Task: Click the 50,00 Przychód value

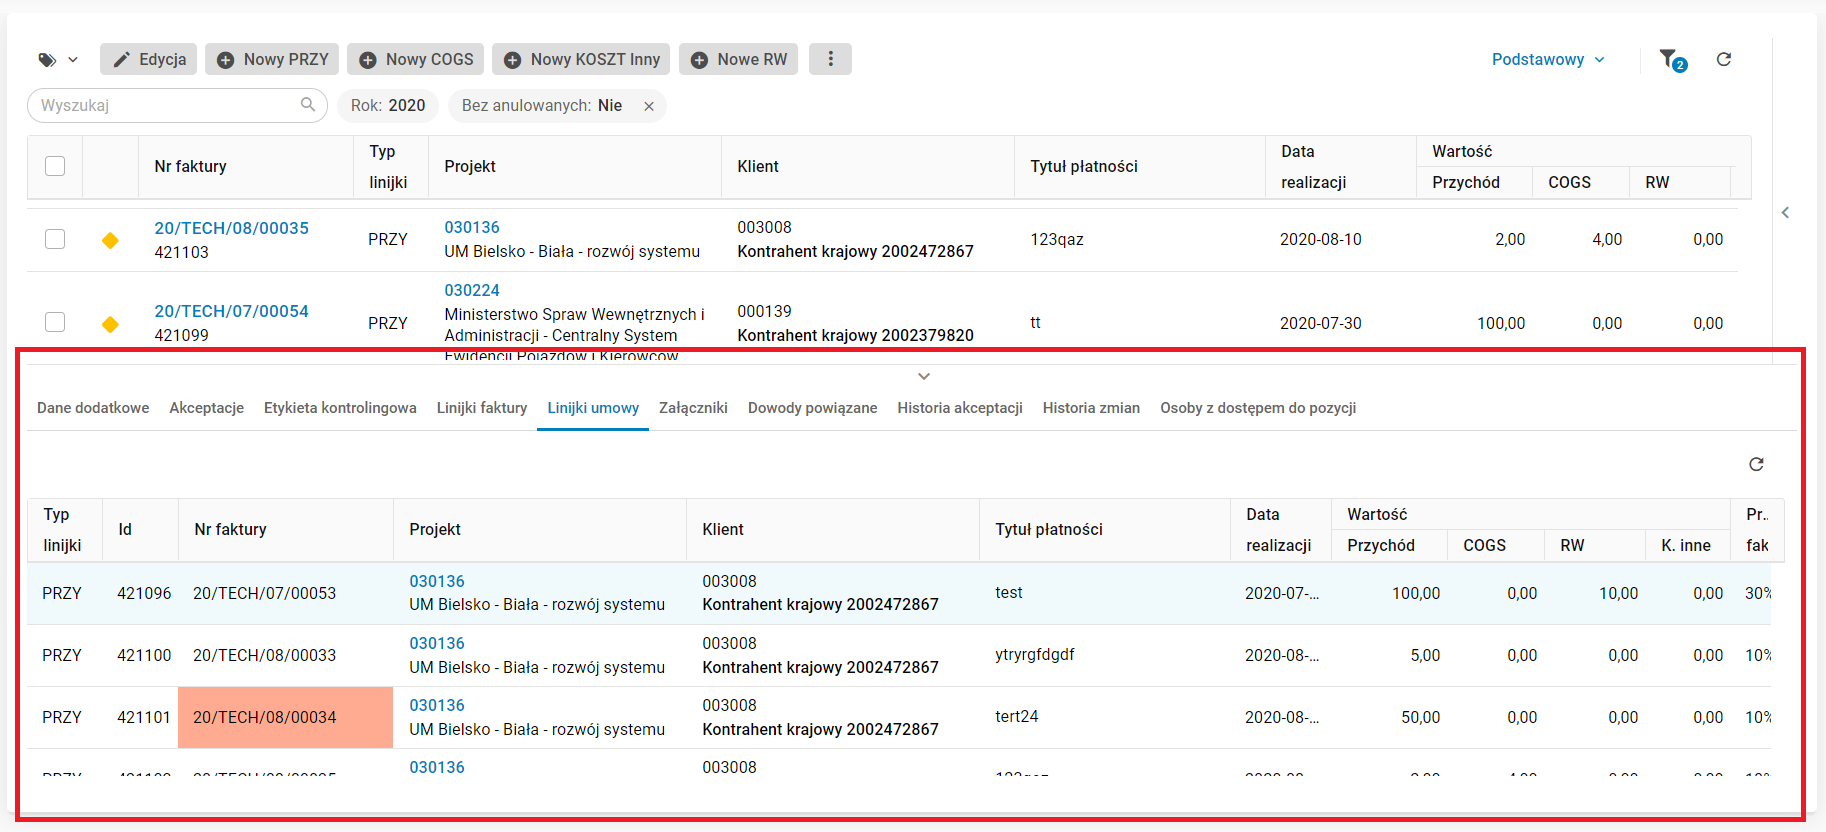Action: (1420, 717)
